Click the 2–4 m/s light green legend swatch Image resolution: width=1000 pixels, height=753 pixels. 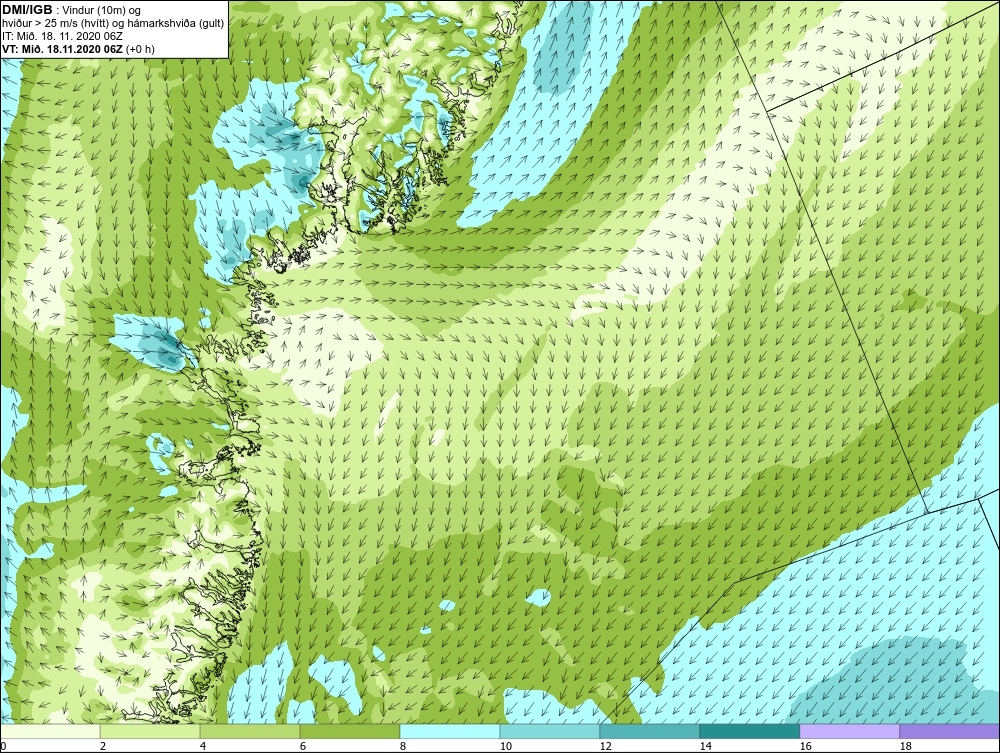click(150, 731)
